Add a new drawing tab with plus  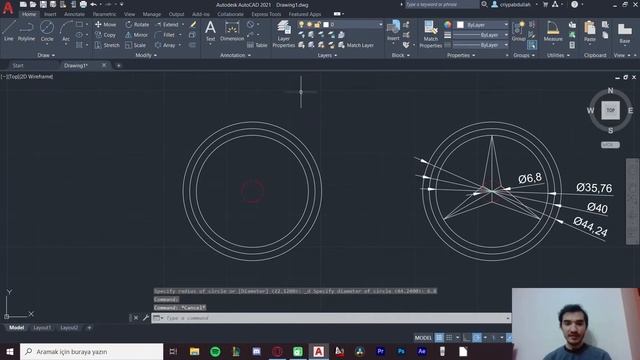pyautogui.click(x=118, y=65)
